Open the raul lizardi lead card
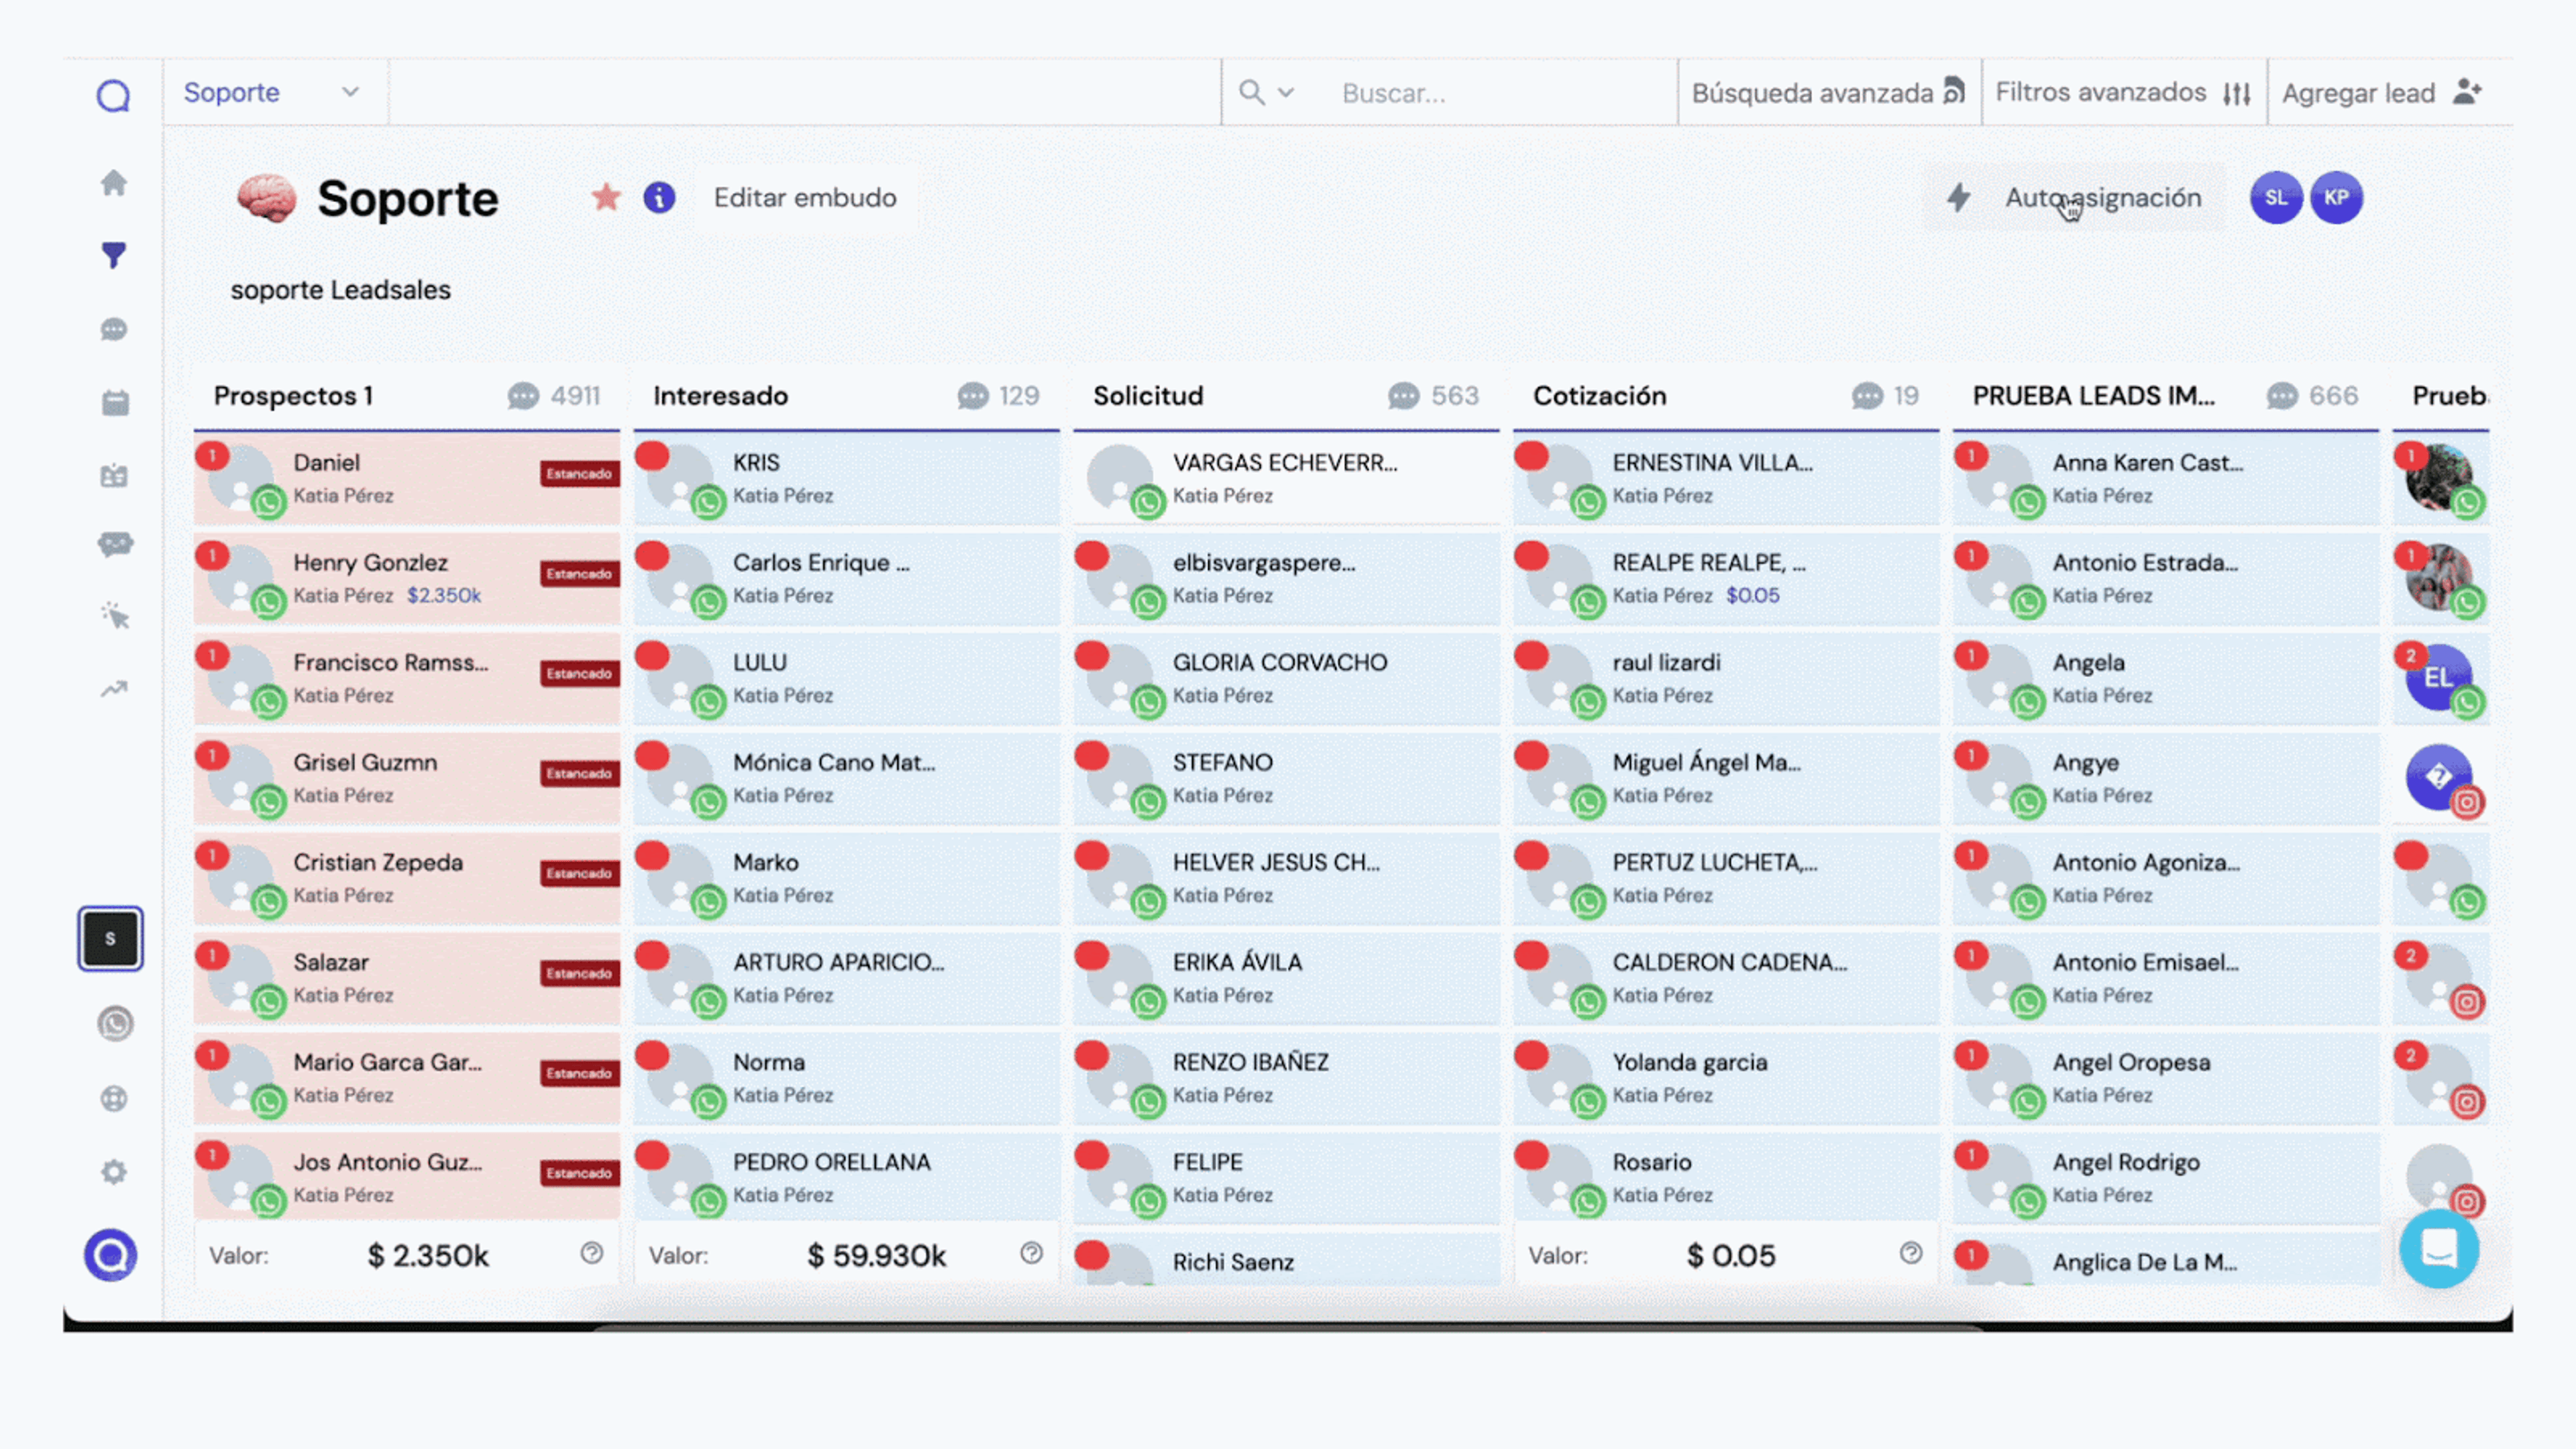The width and height of the screenshot is (2576, 1449). tap(1726, 679)
